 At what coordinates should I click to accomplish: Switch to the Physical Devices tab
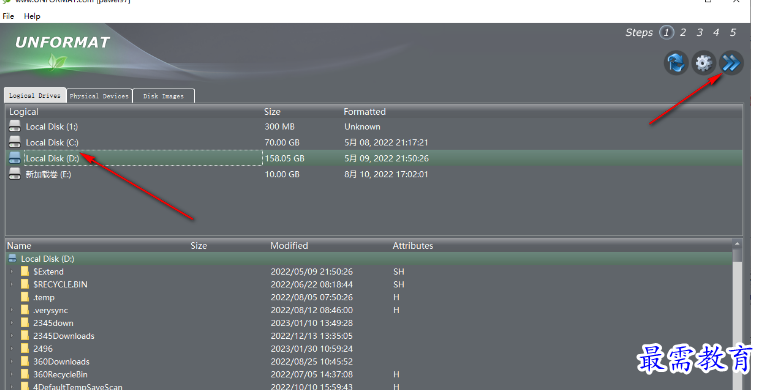(99, 96)
